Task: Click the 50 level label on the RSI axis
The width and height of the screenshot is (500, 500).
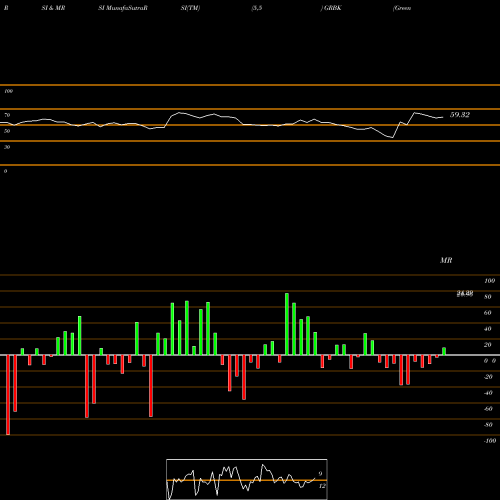Action: [7, 131]
